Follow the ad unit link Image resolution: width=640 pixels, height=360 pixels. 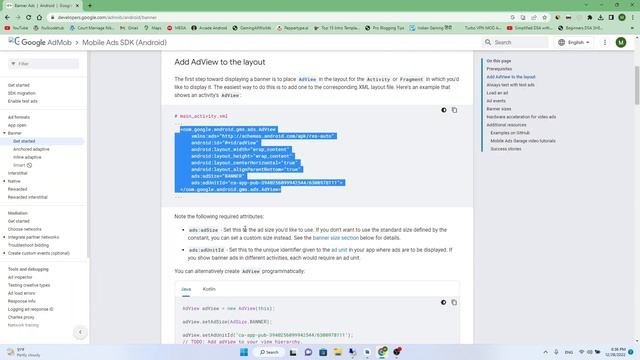pos(339,250)
